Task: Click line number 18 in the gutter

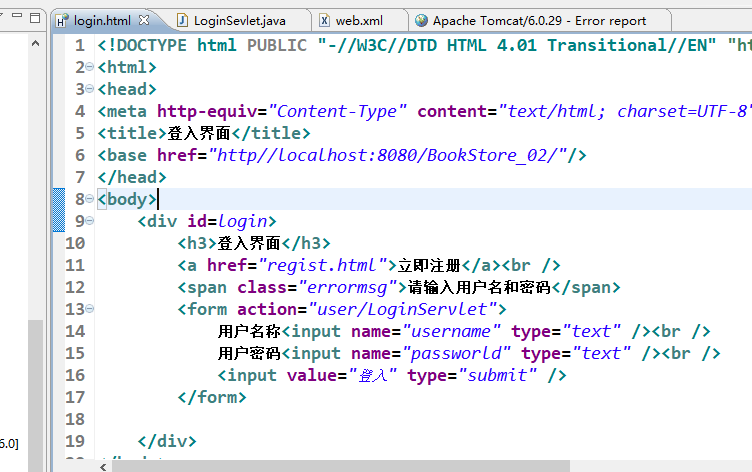Action: tap(75, 419)
